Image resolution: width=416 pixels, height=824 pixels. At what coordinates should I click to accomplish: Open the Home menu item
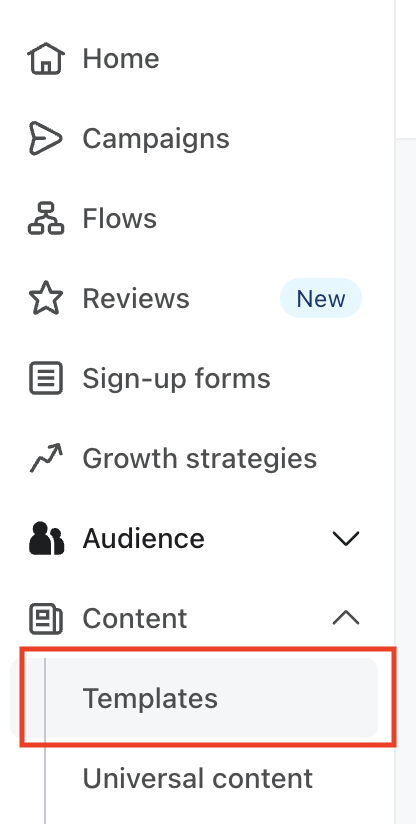[x=121, y=58]
